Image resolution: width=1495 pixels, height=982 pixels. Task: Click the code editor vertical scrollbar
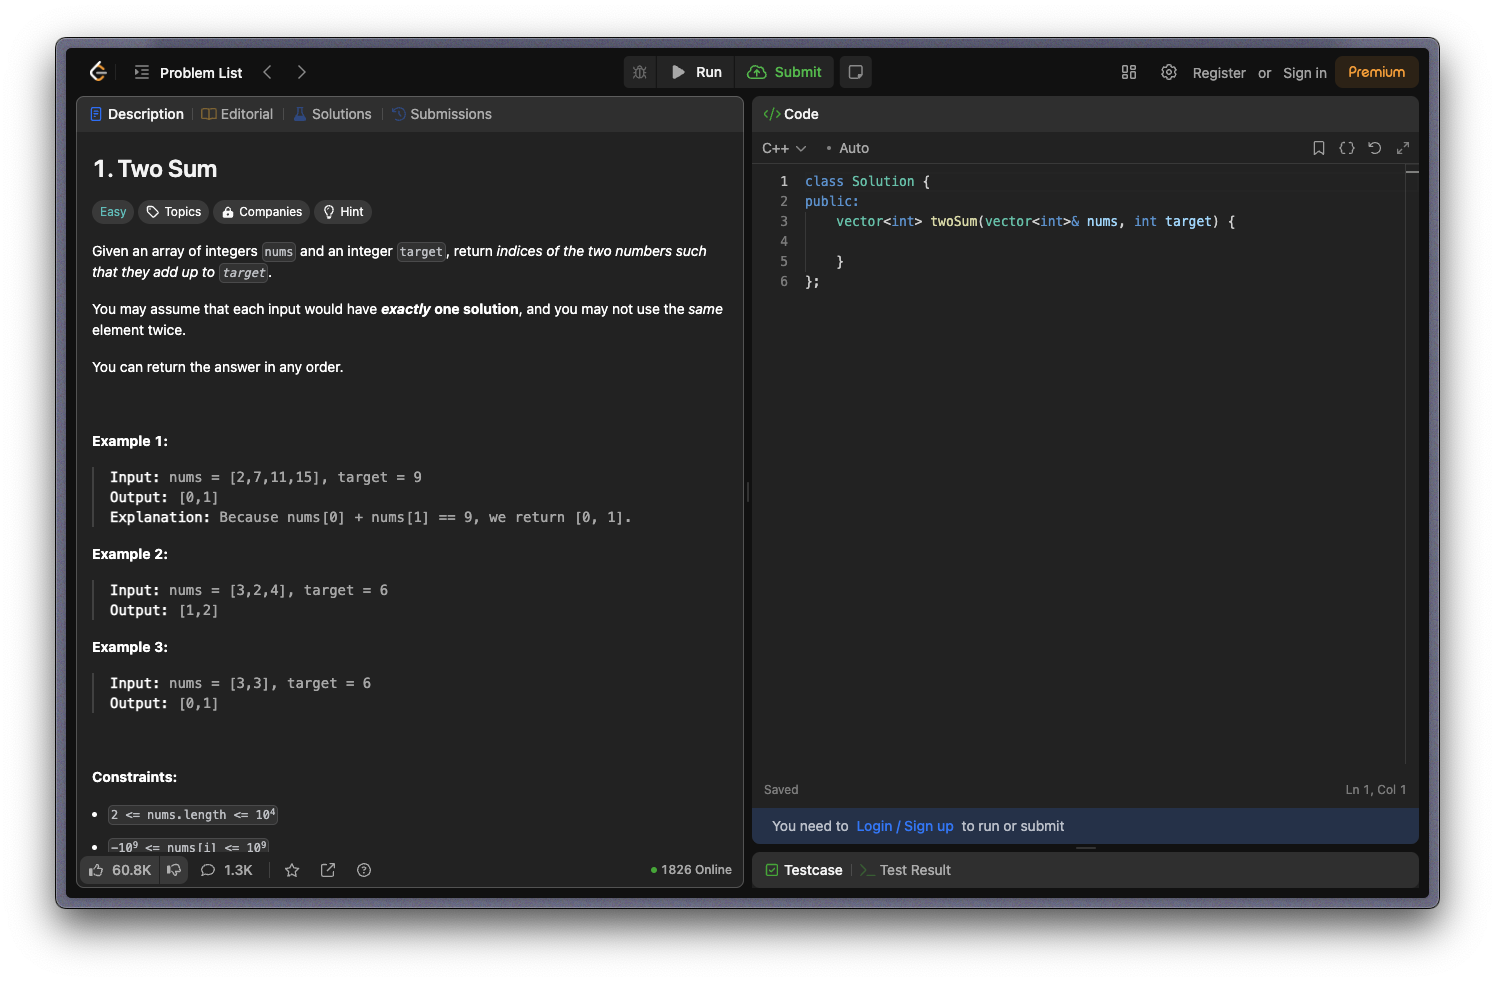tap(1412, 465)
